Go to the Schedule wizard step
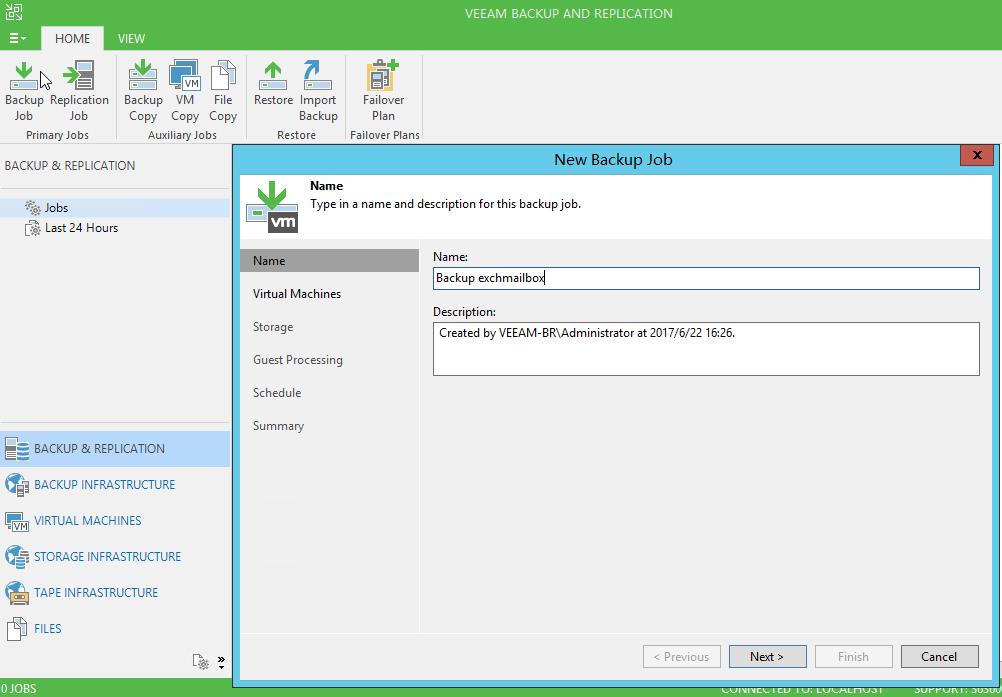Screen dimensions: 1002x697 (x=277, y=393)
